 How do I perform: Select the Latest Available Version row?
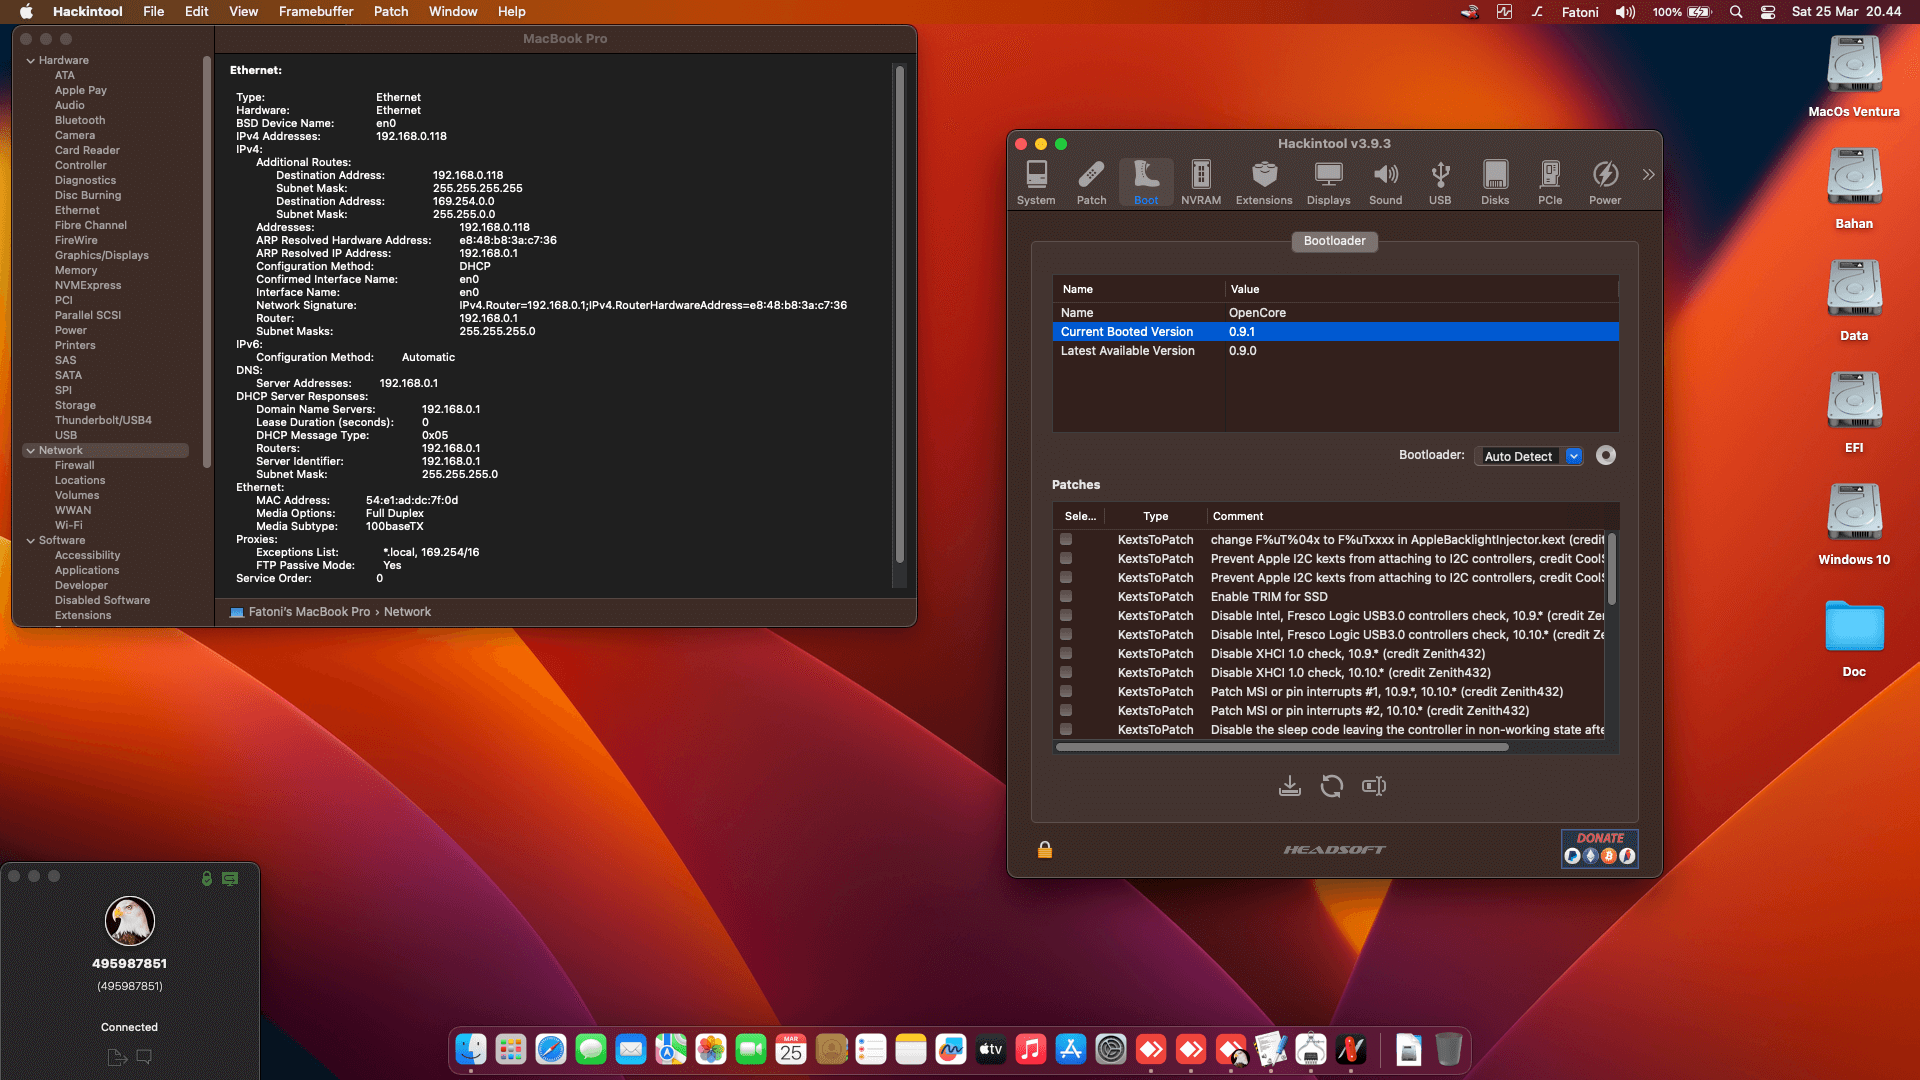(1335, 351)
